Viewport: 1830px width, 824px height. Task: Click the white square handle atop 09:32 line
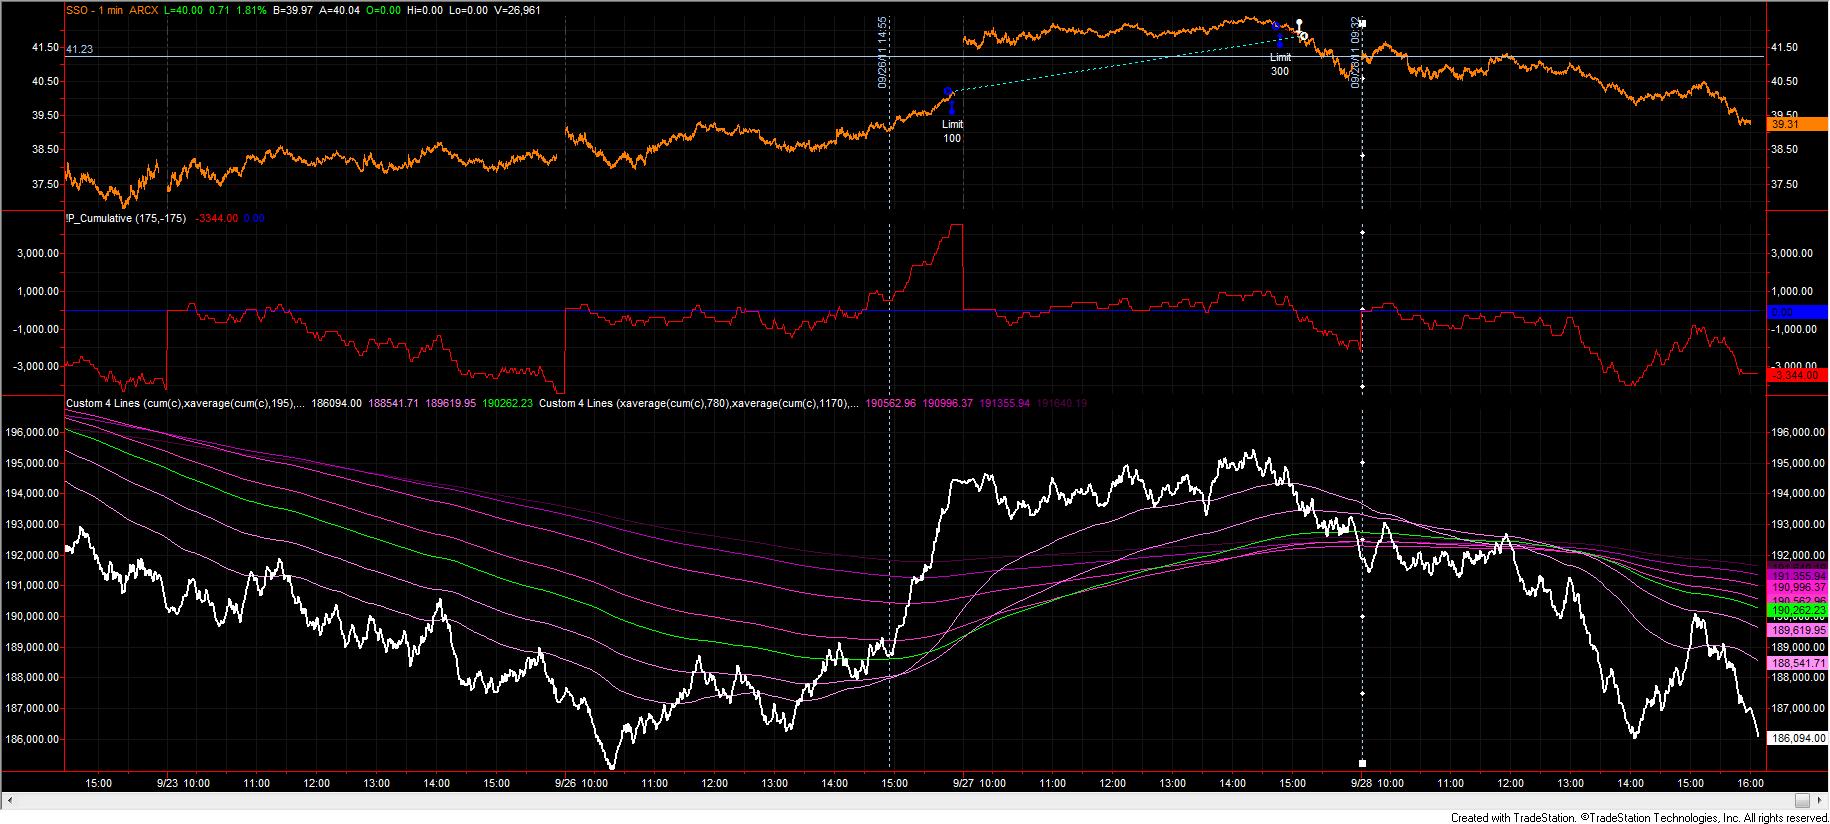click(x=1362, y=22)
